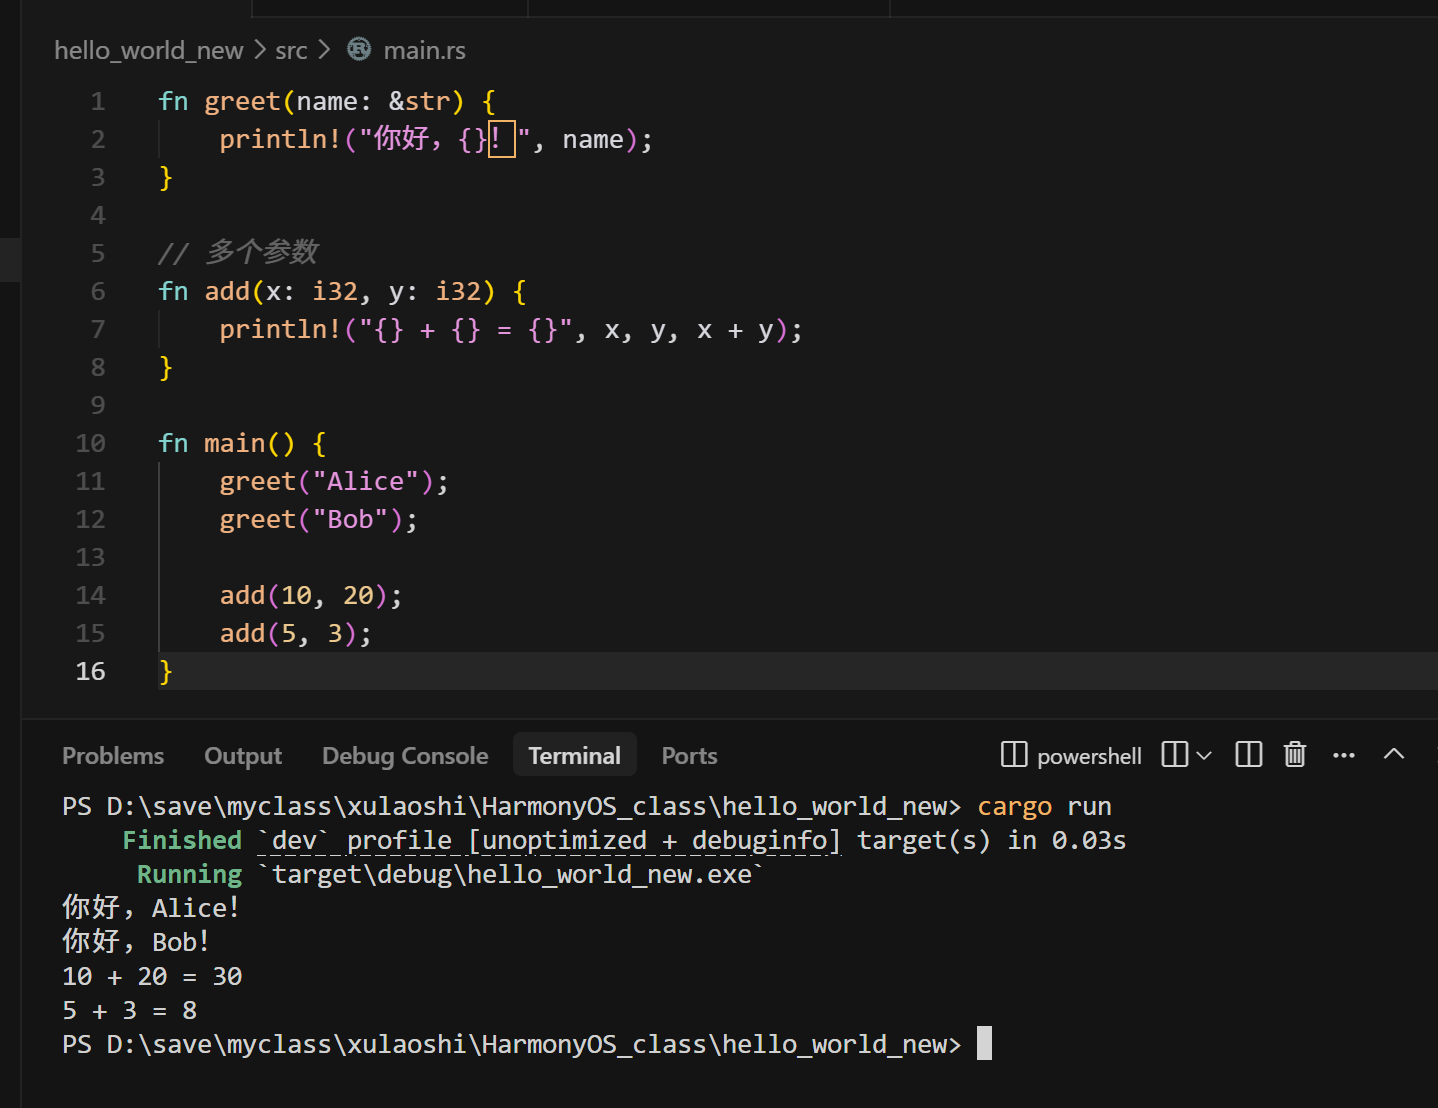1438x1108 pixels.
Task: Place cursor on fn greet function name
Action: pyautogui.click(x=242, y=101)
